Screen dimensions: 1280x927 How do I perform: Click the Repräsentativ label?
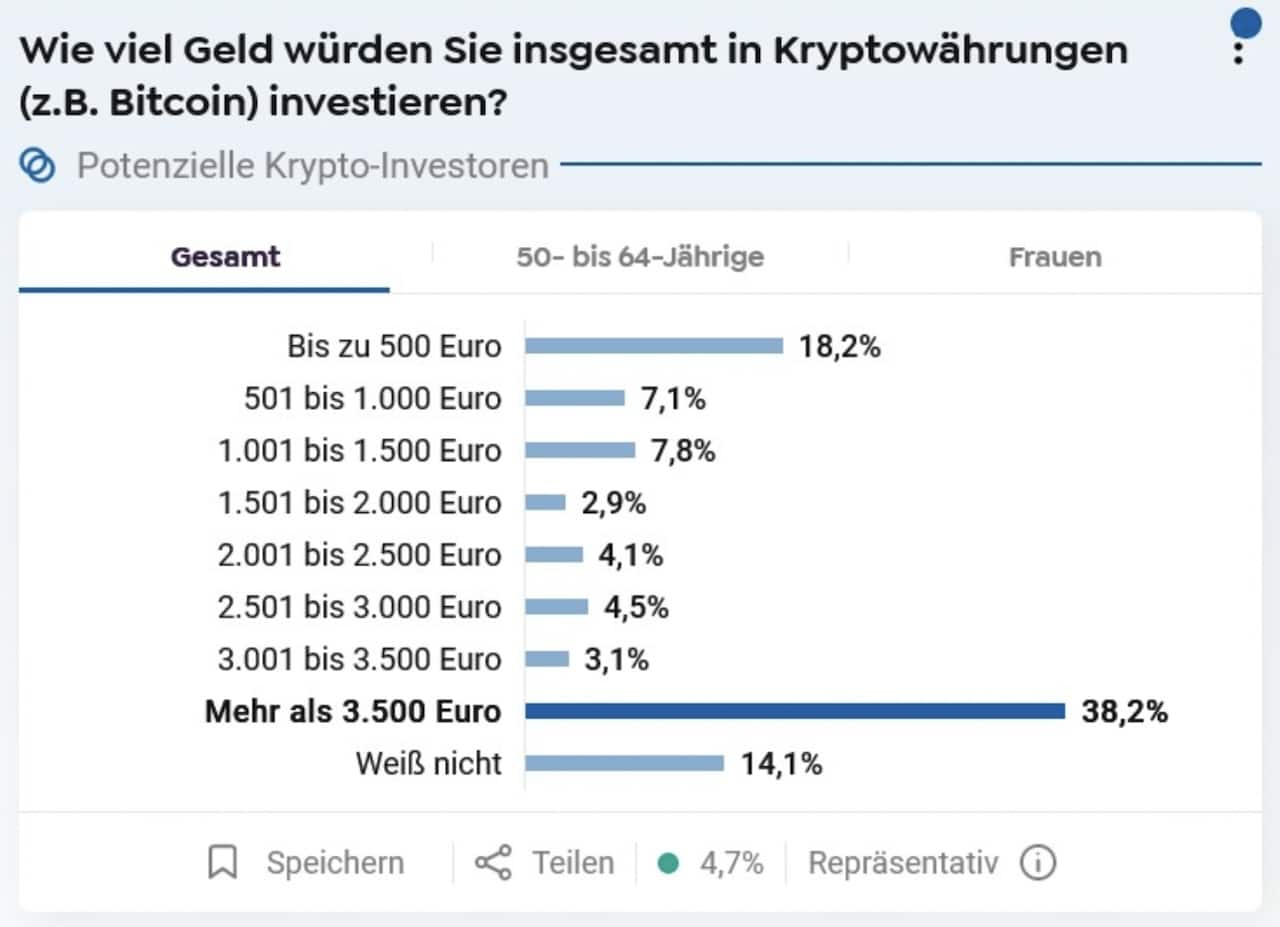(x=904, y=861)
